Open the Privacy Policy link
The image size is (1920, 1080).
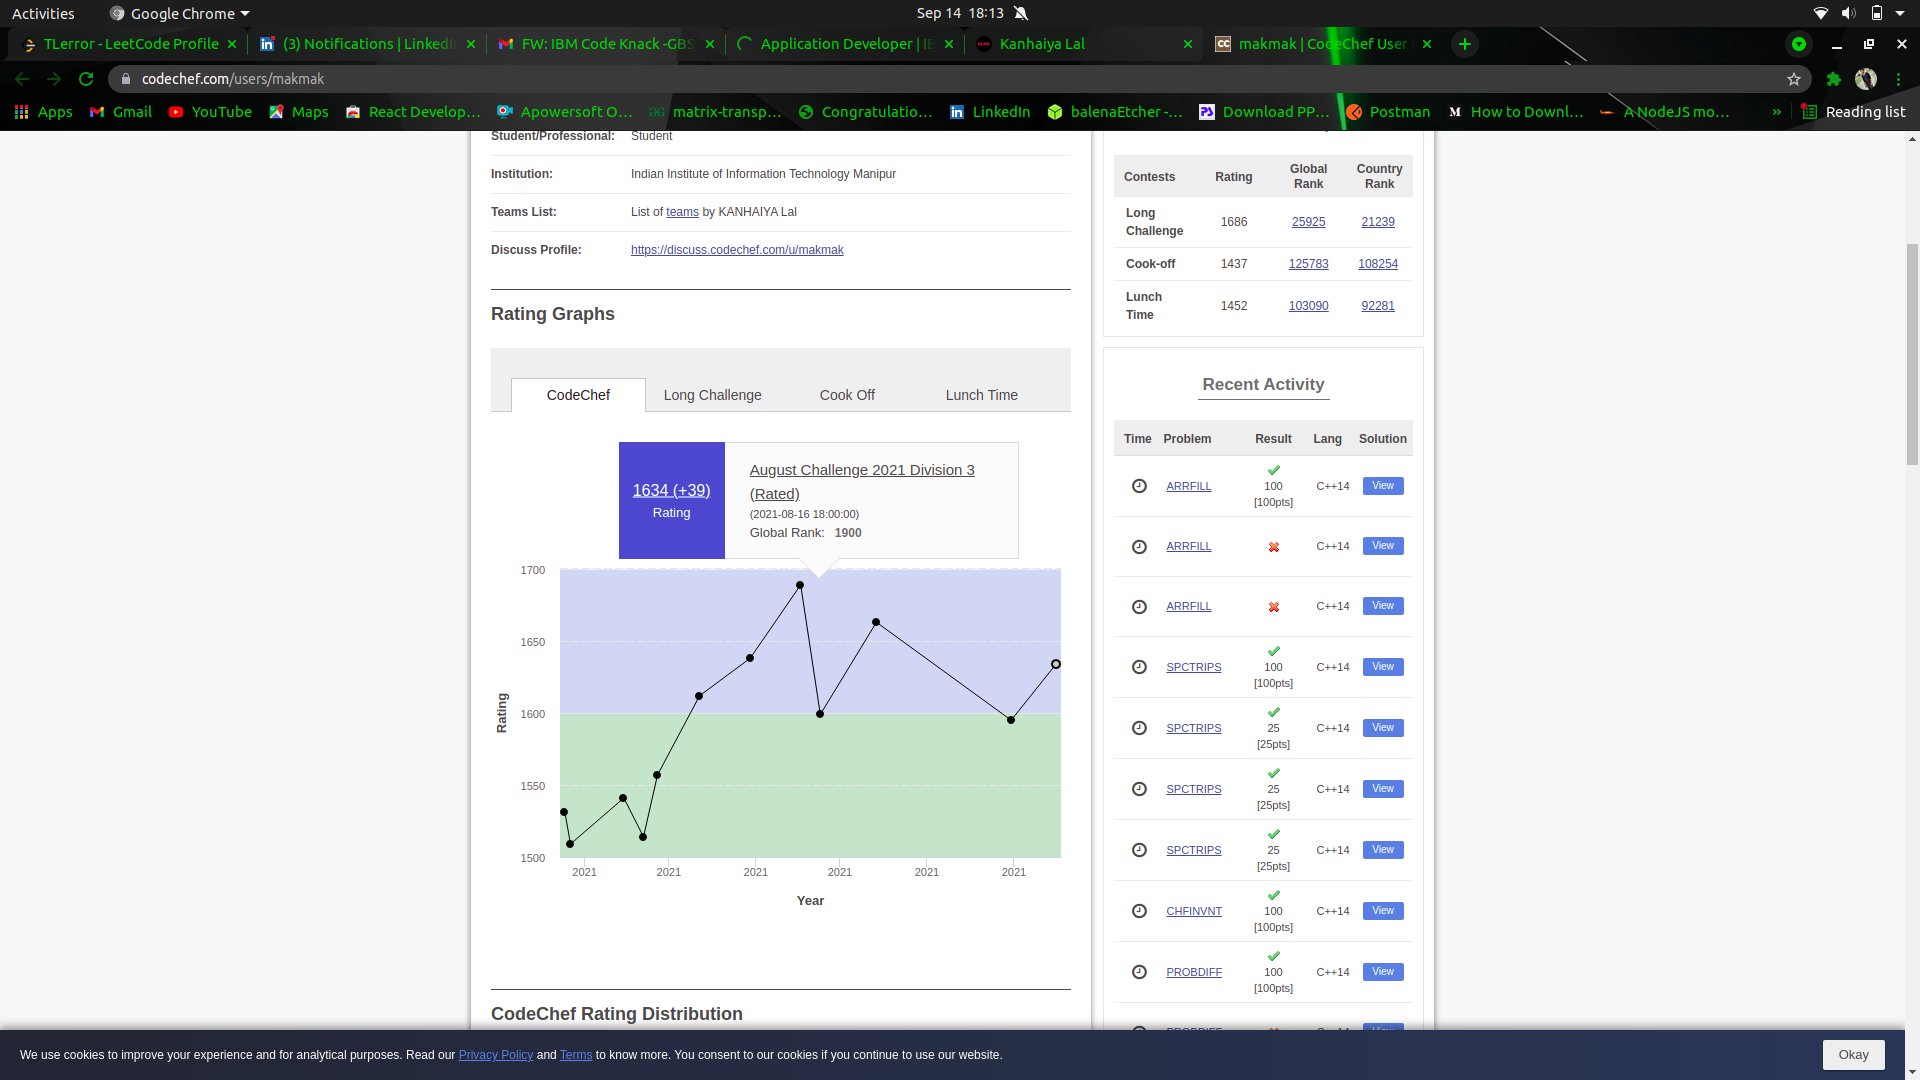(496, 1055)
